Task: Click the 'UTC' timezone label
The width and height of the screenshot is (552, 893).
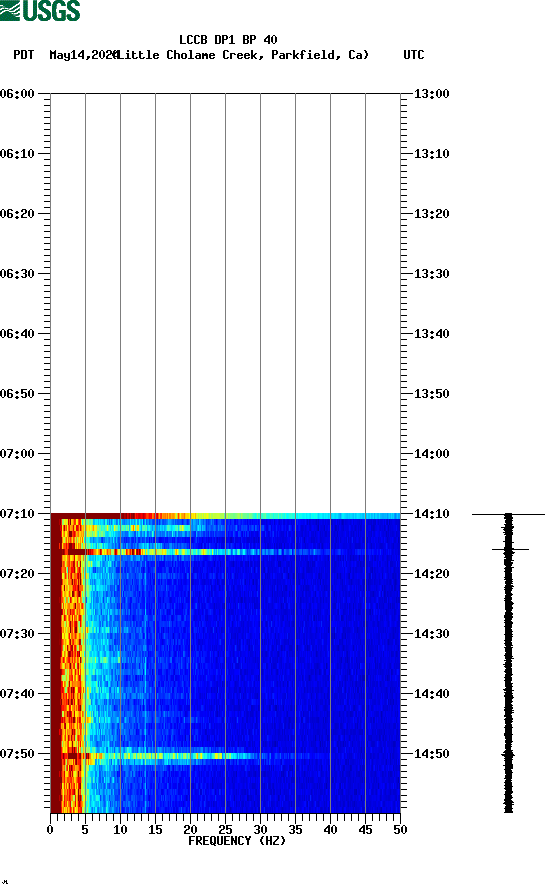Action: tap(414, 55)
